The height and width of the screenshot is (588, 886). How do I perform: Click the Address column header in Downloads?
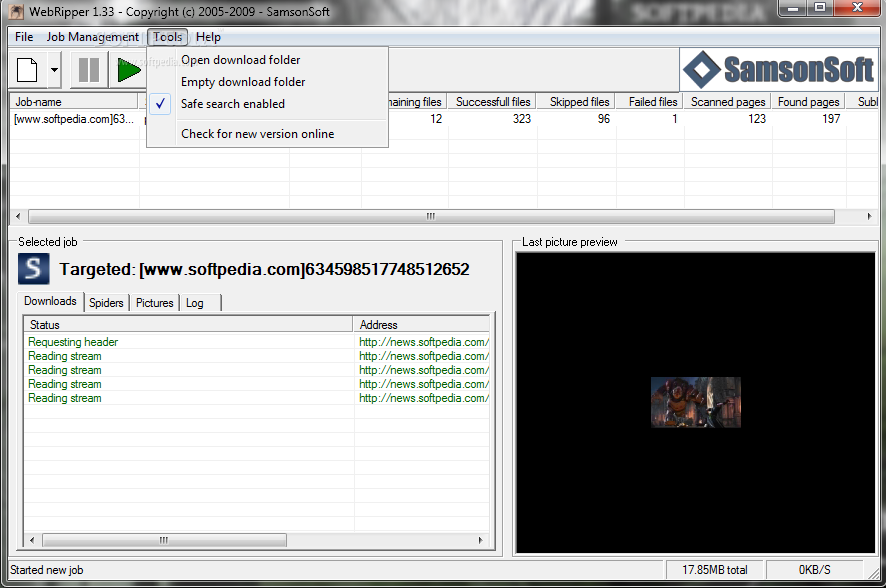click(422, 325)
